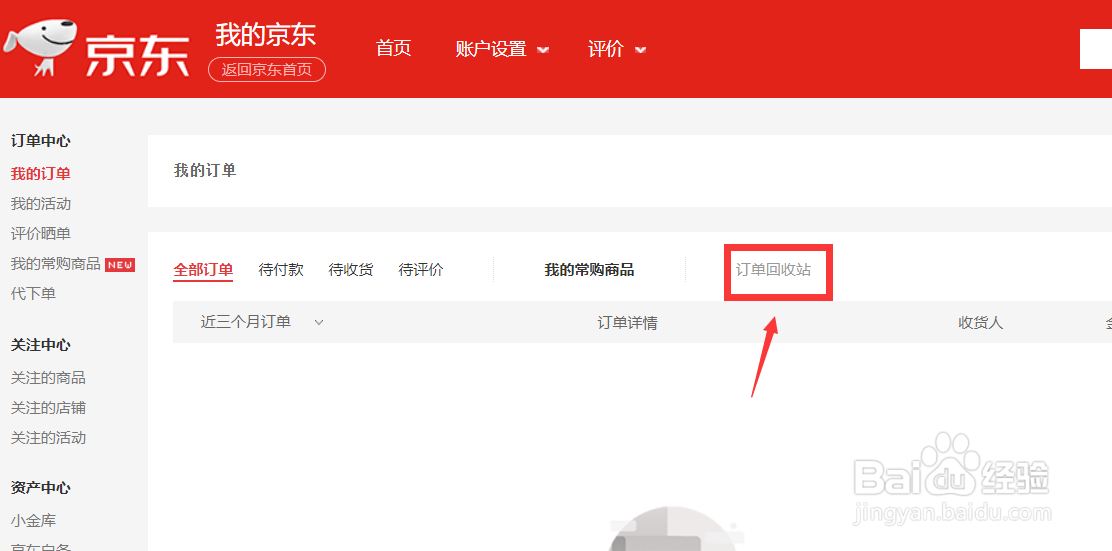The width and height of the screenshot is (1112, 551).
Task: Open 我的订单 in the sidebar
Action: pos(40,174)
